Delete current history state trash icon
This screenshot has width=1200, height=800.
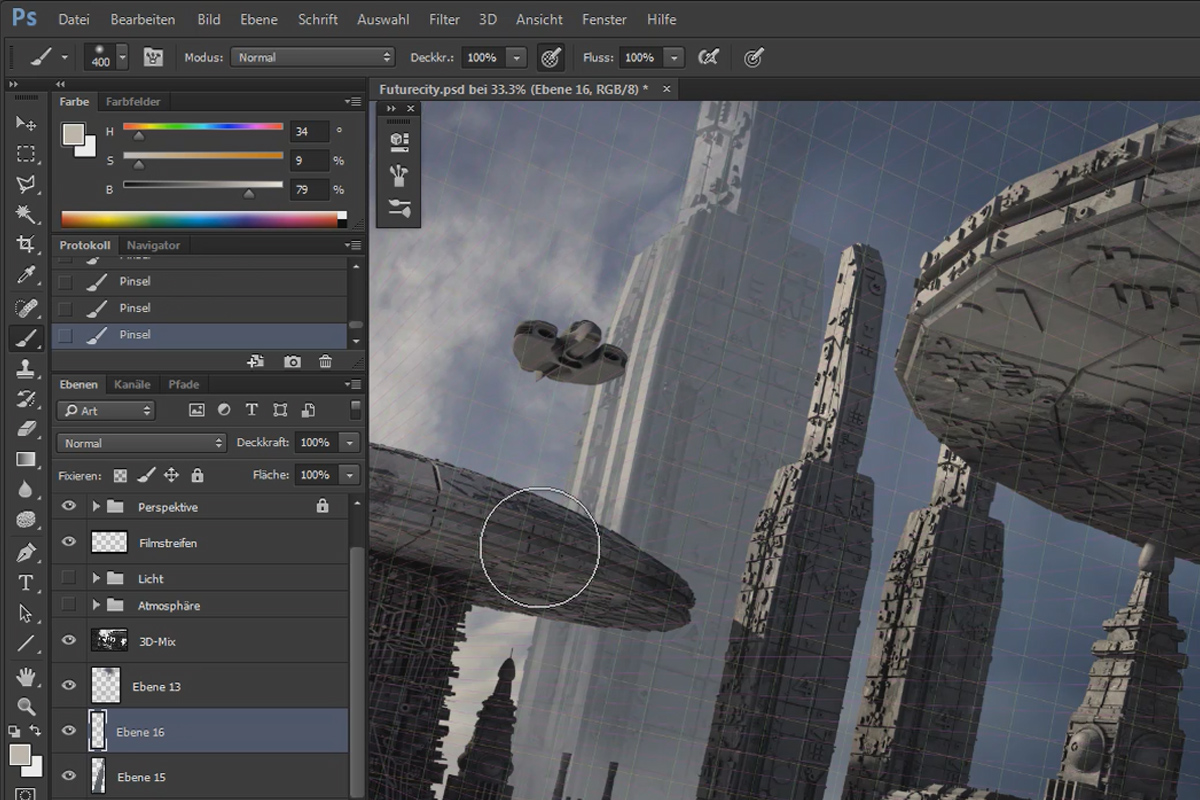click(325, 361)
